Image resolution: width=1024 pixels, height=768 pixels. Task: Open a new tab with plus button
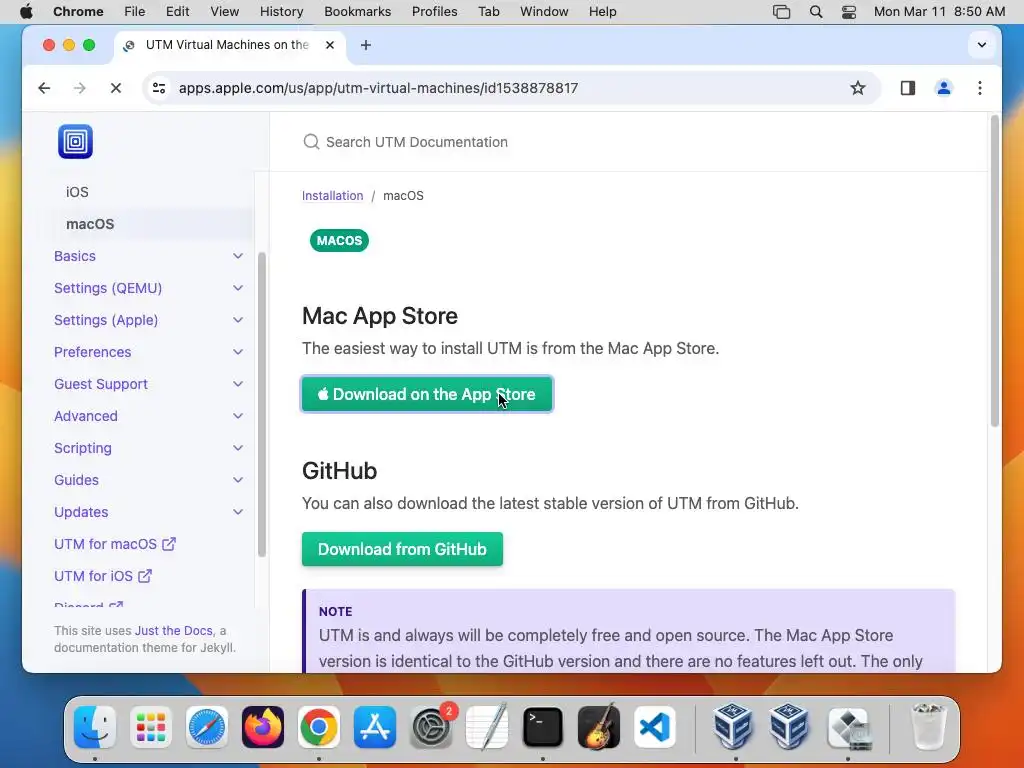(x=366, y=45)
